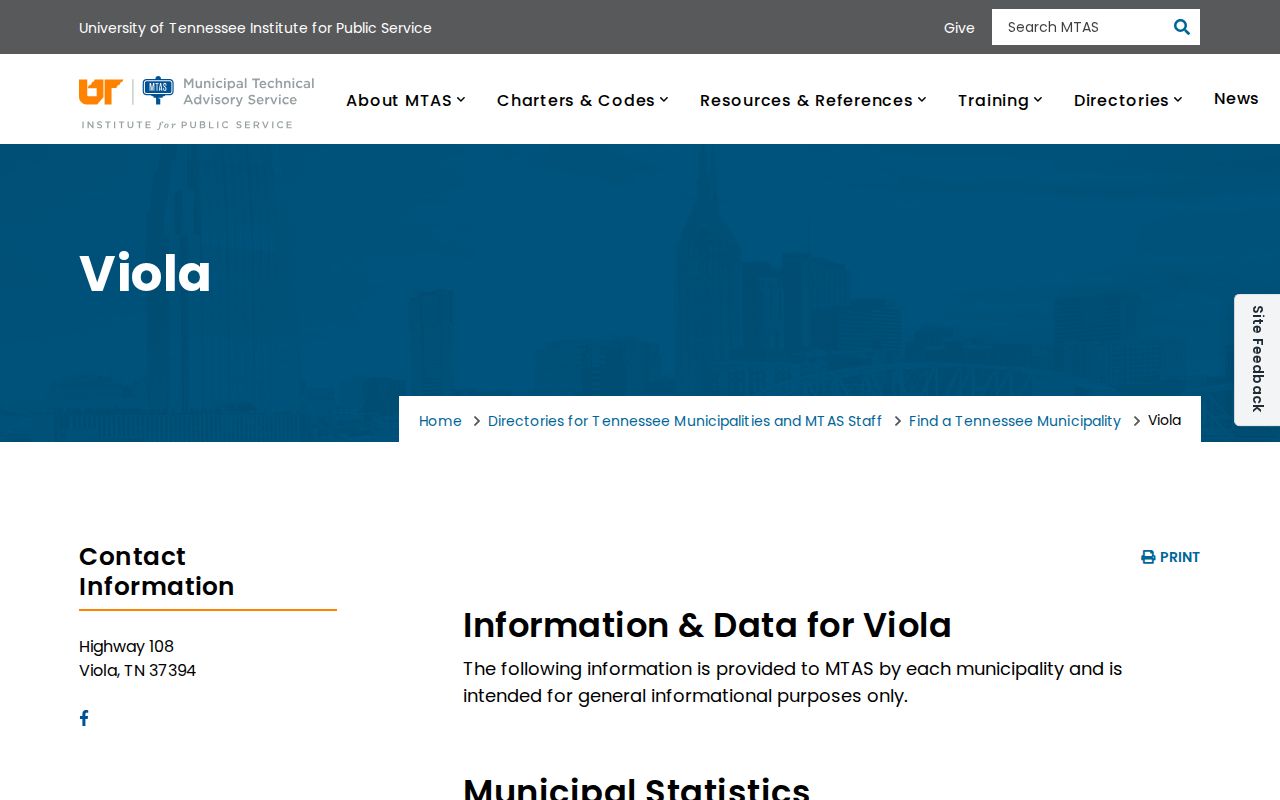Open University of Tennessee Institute for Public Service link
The width and height of the screenshot is (1280, 800).
(x=255, y=28)
